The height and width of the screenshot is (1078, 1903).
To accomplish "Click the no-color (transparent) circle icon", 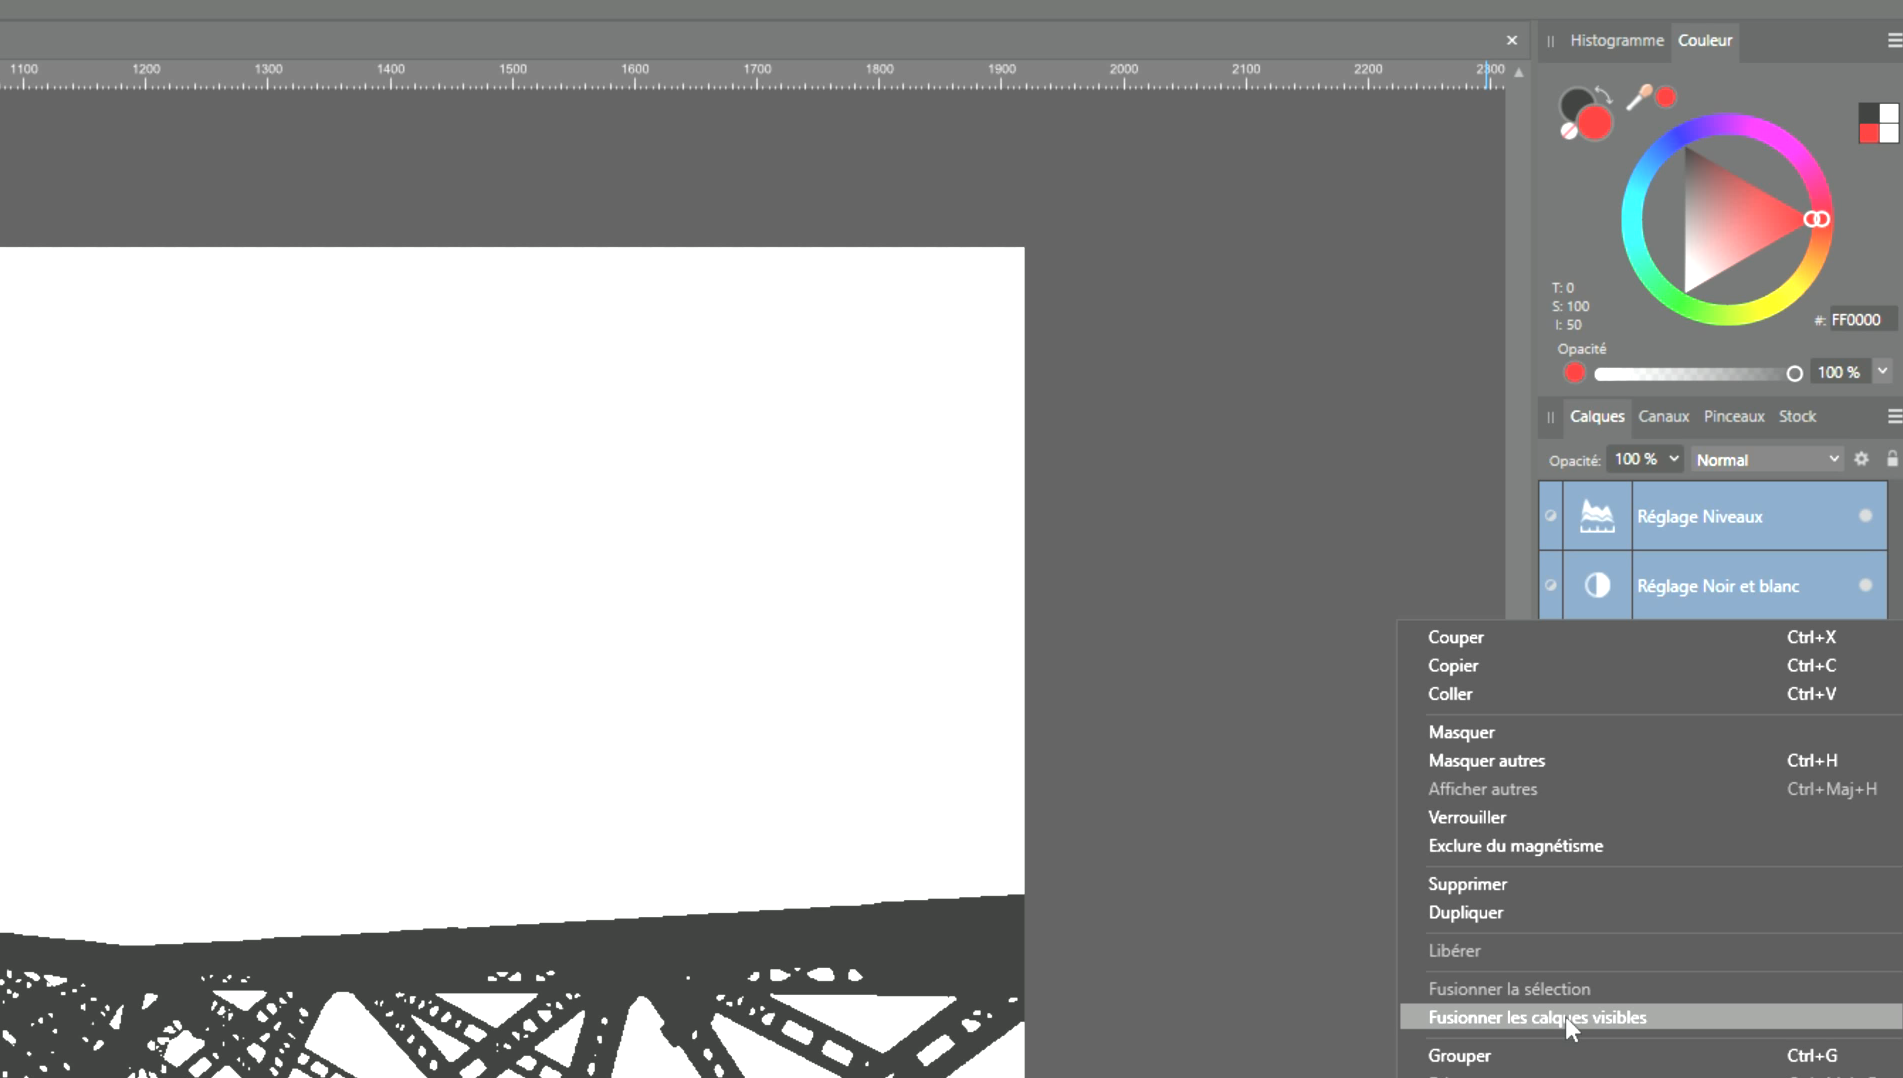I will click(x=1568, y=132).
